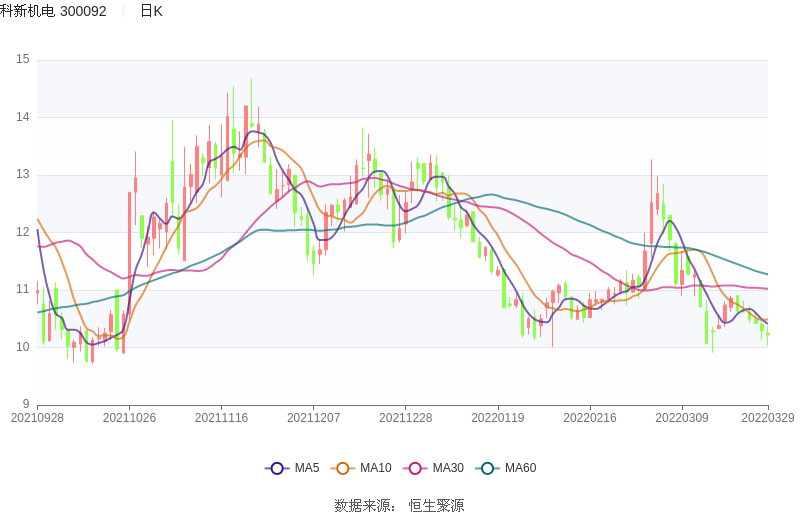Select the 日K chart period label

click(x=151, y=11)
